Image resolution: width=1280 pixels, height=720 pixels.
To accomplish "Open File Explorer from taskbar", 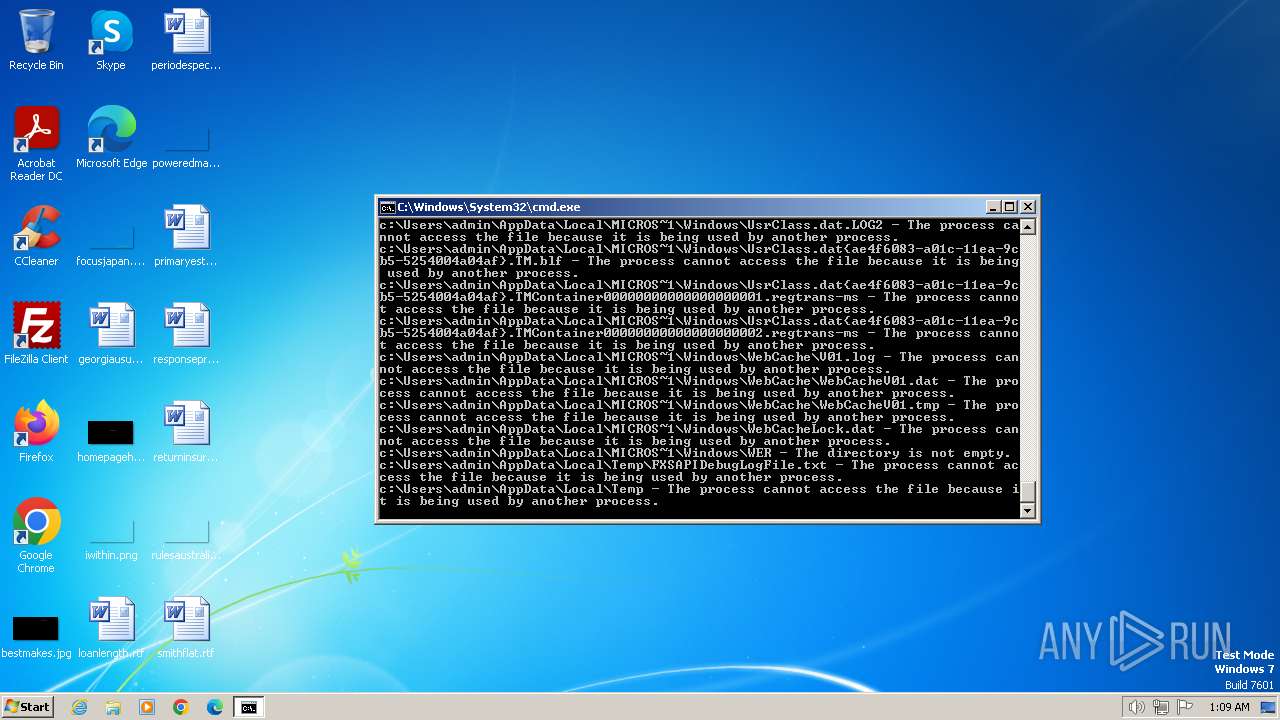I will 113,707.
